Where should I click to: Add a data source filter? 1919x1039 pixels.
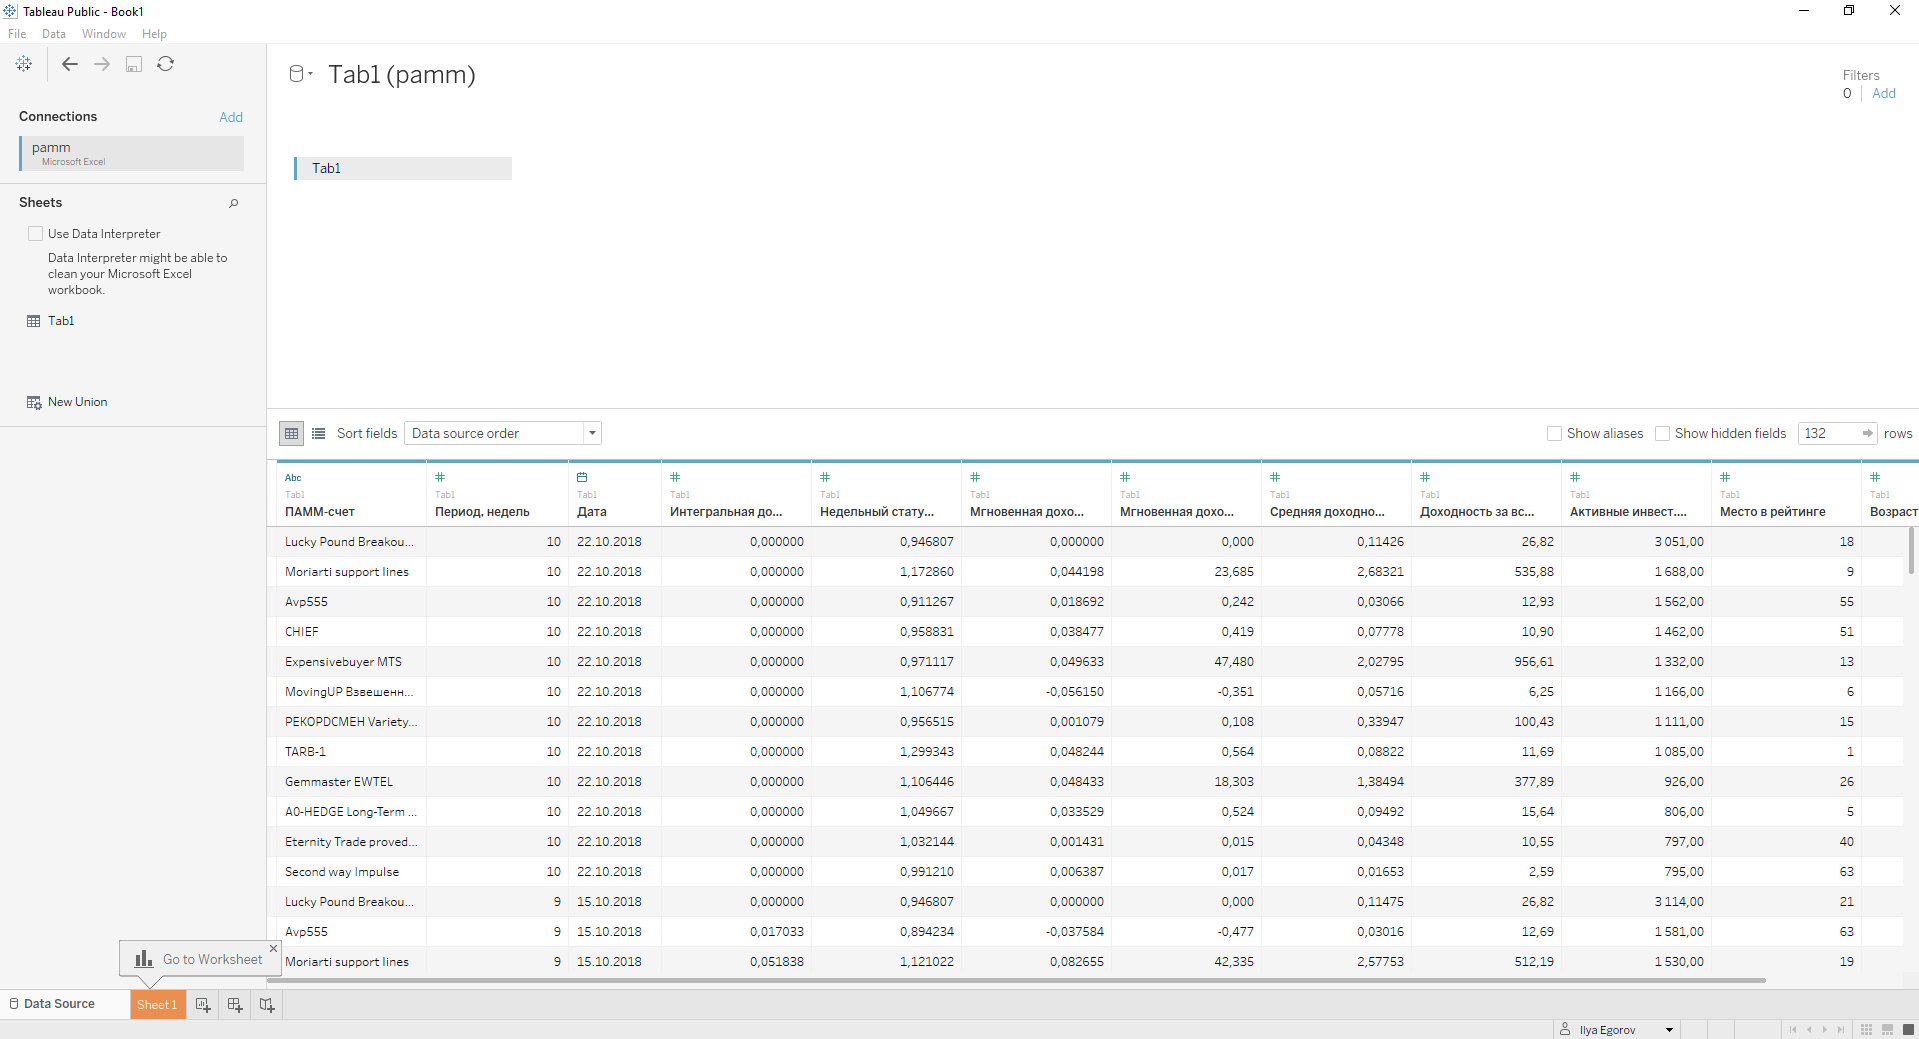(1884, 93)
